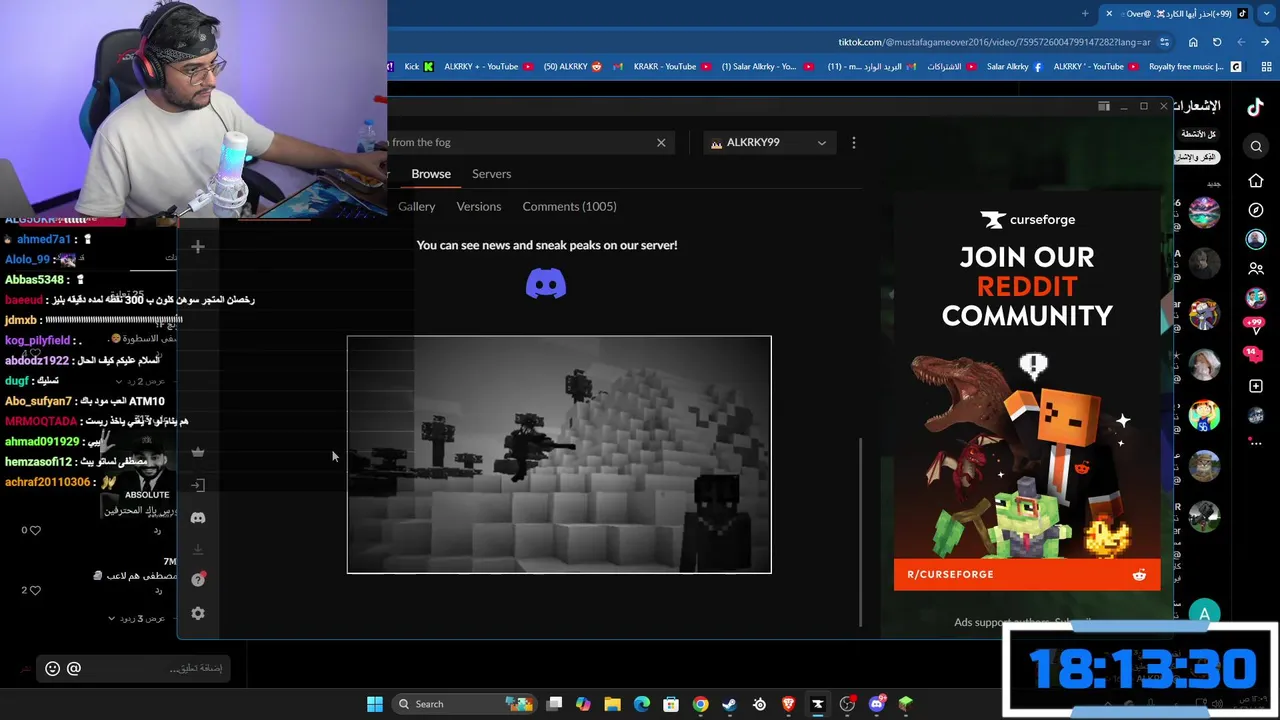Open TikTok explore compass icon

(1256, 210)
